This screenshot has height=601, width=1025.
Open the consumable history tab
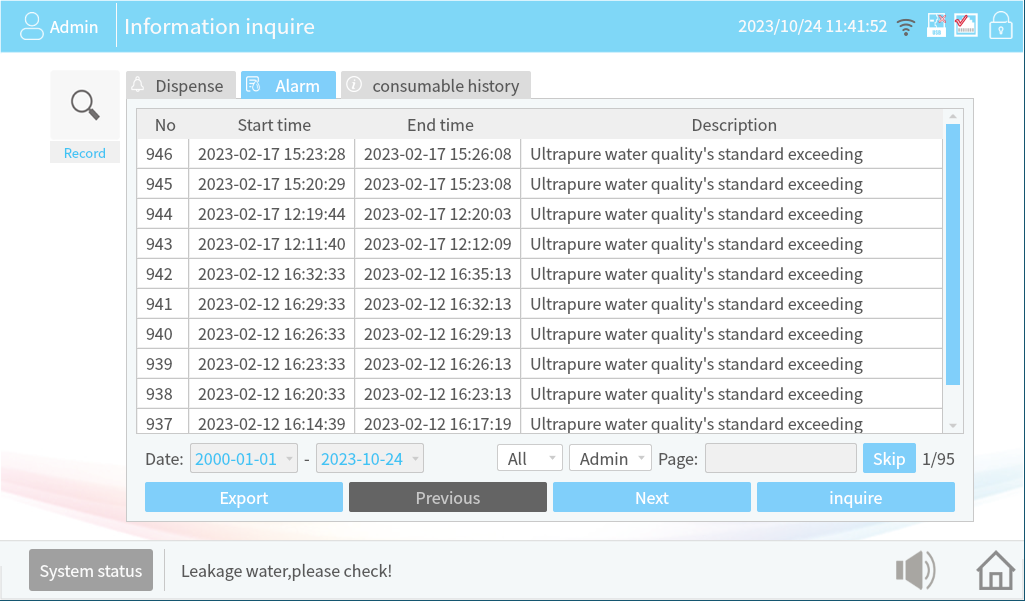coord(436,85)
